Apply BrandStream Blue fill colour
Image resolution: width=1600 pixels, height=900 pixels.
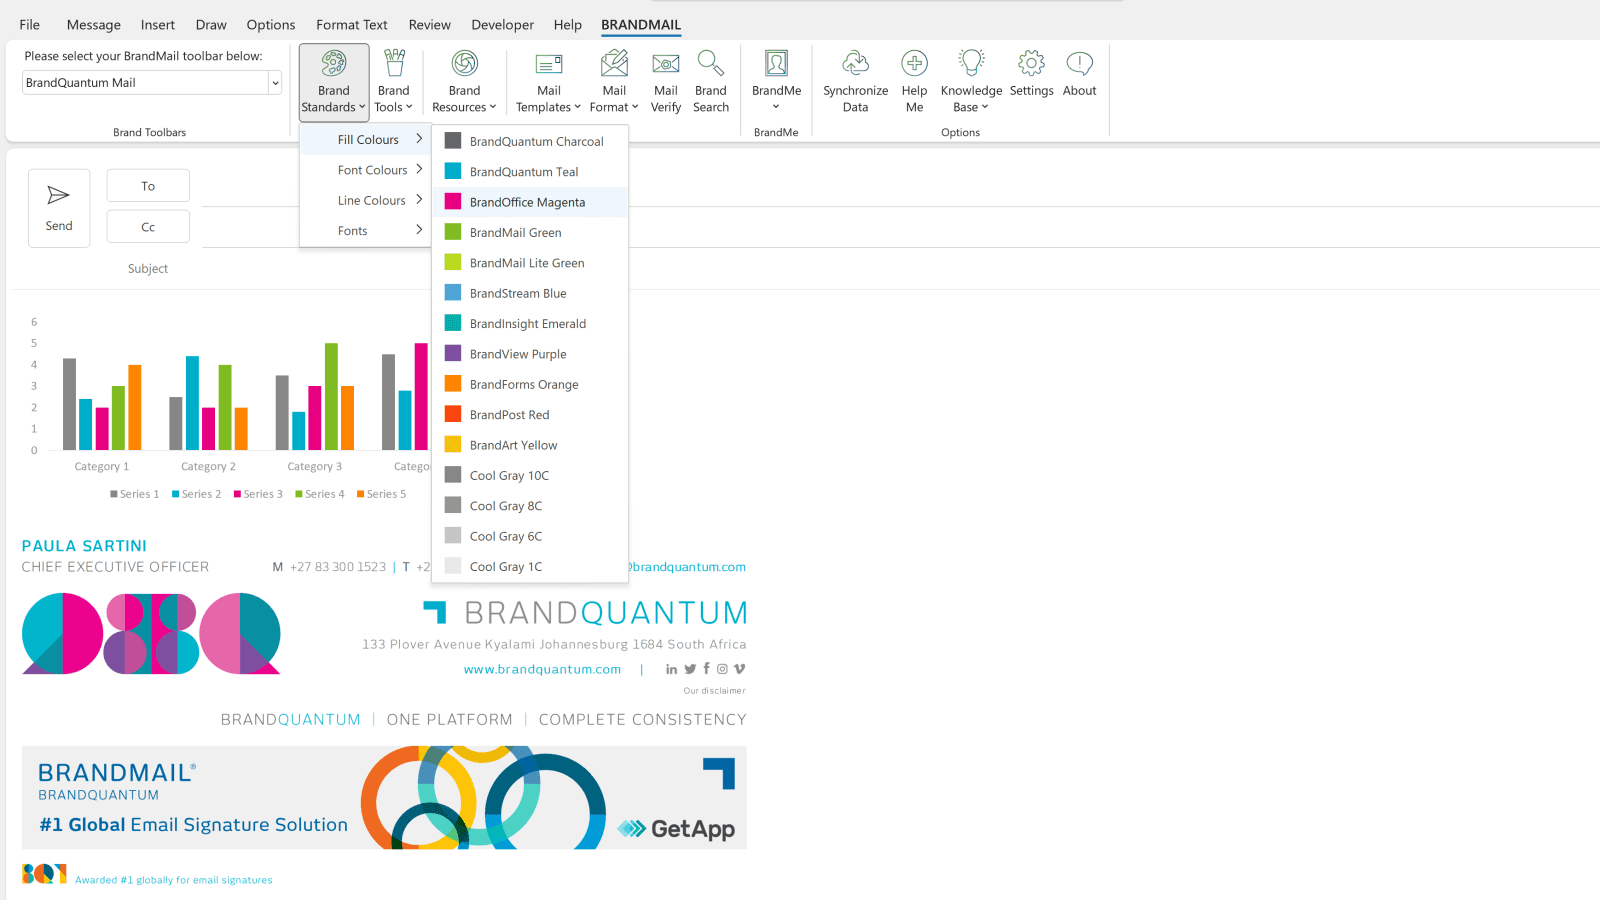point(530,293)
